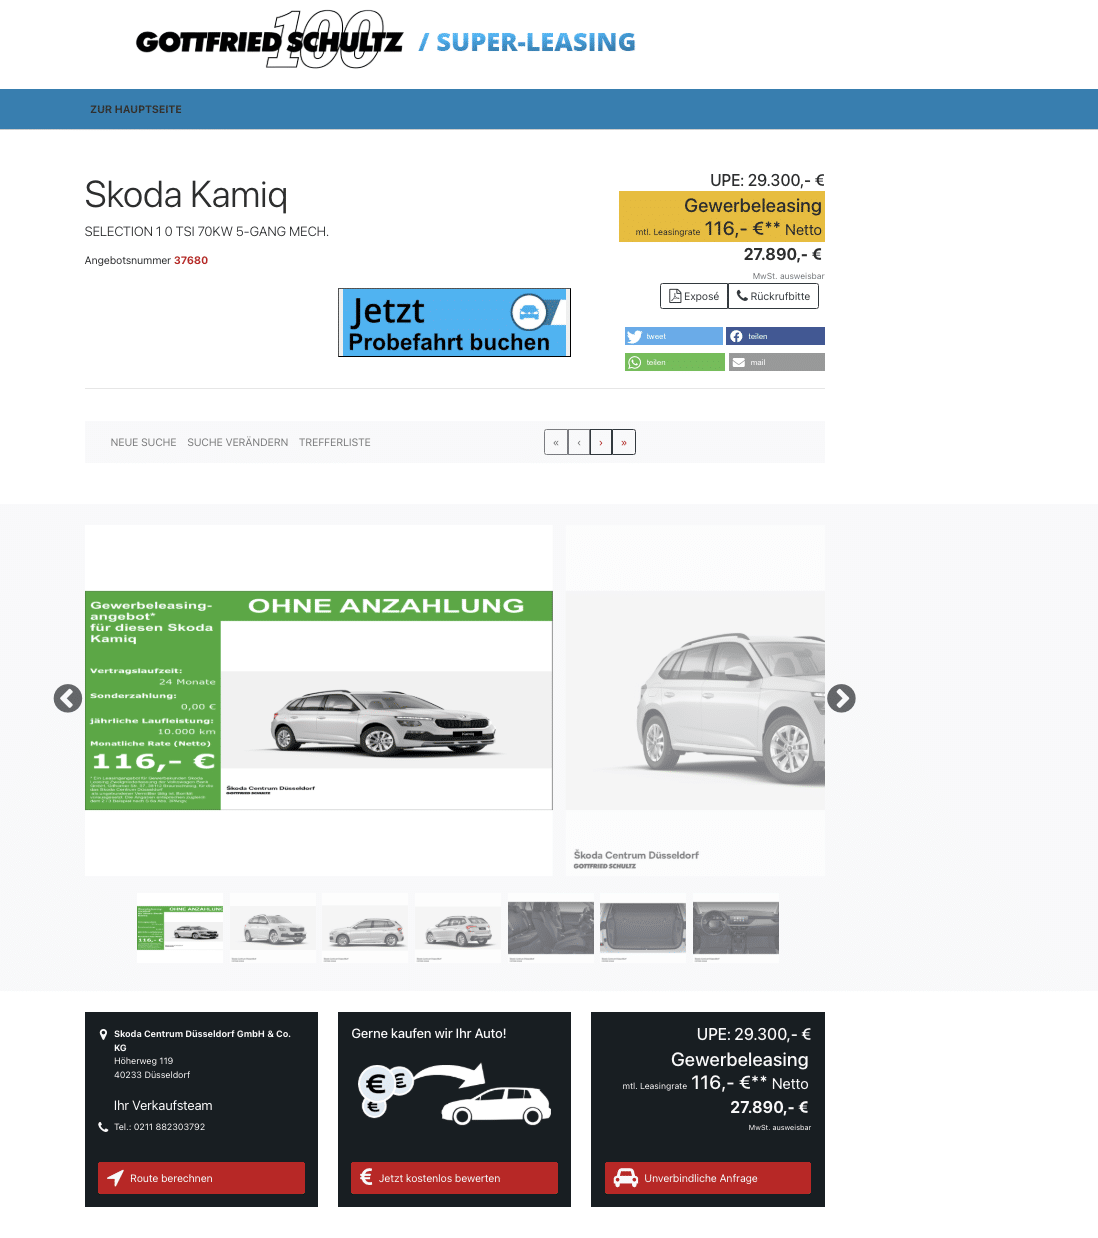Select the third thumbnail showing side view
Screen dimensions: 1098x1238
tap(365, 928)
